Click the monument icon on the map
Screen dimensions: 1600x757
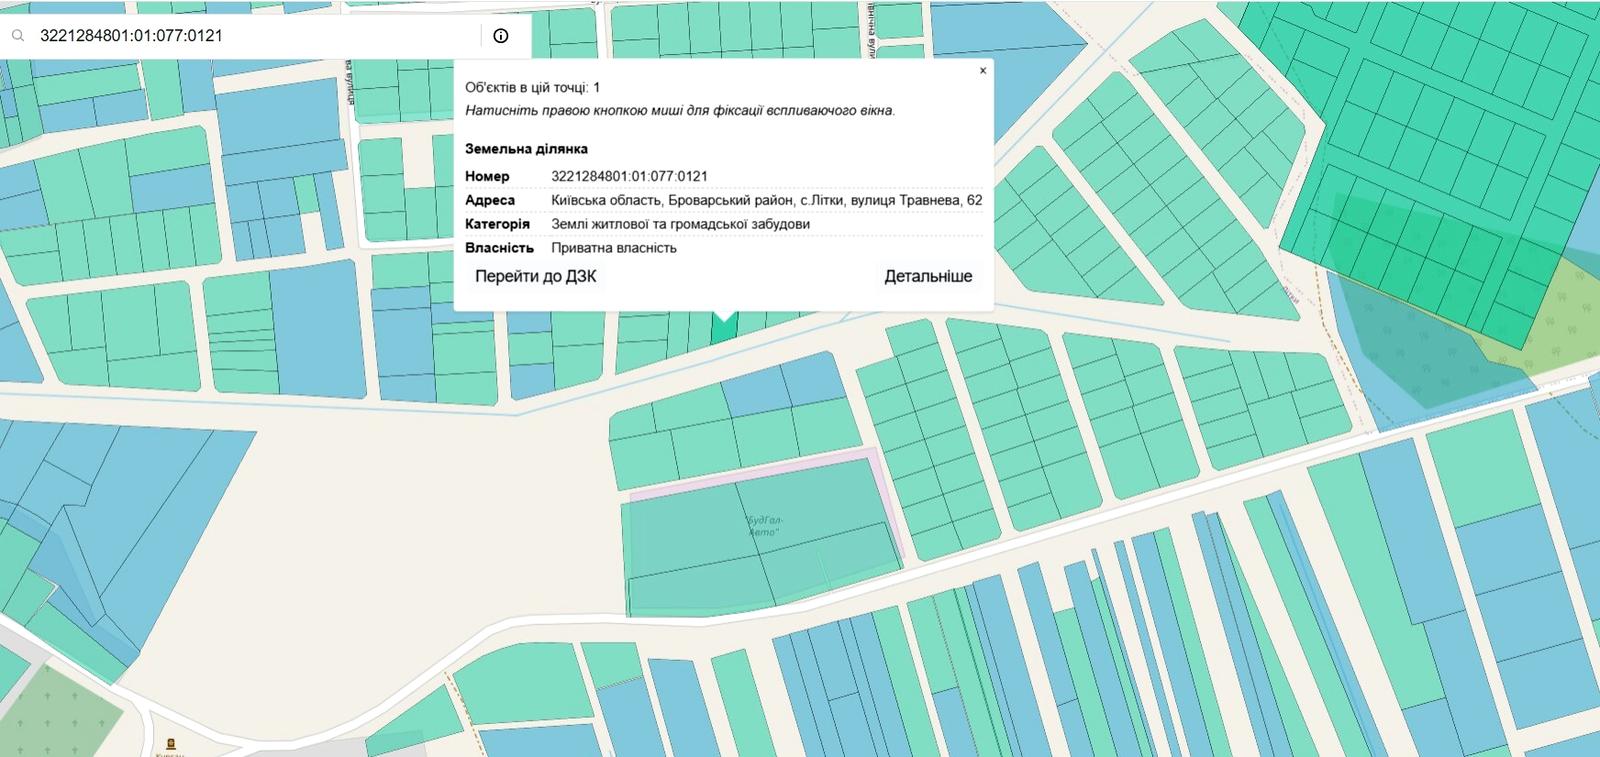pyautogui.click(x=170, y=744)
